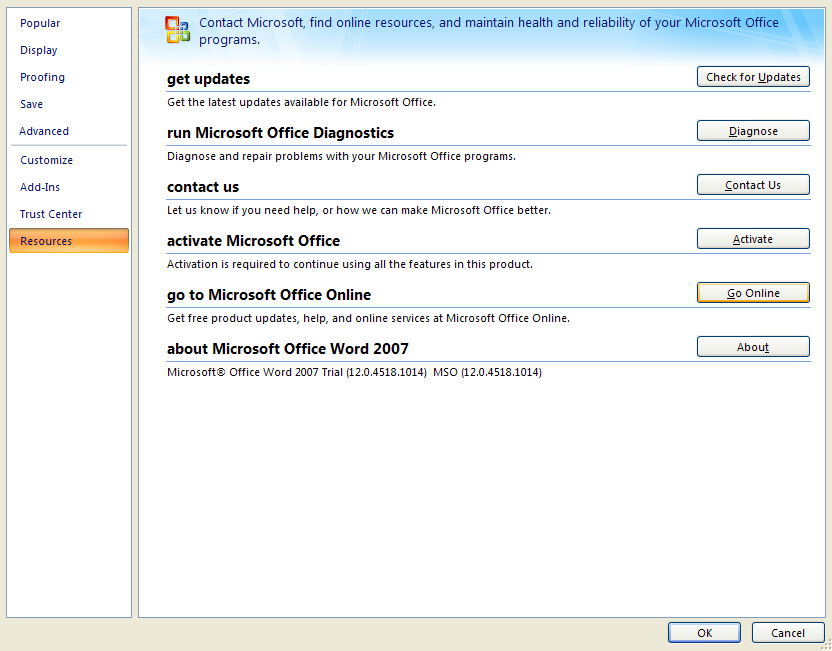Click the 'go to Microsoft Office Online' heading
Viewport: 832px width, 651px height.
(x=268, y=295)
